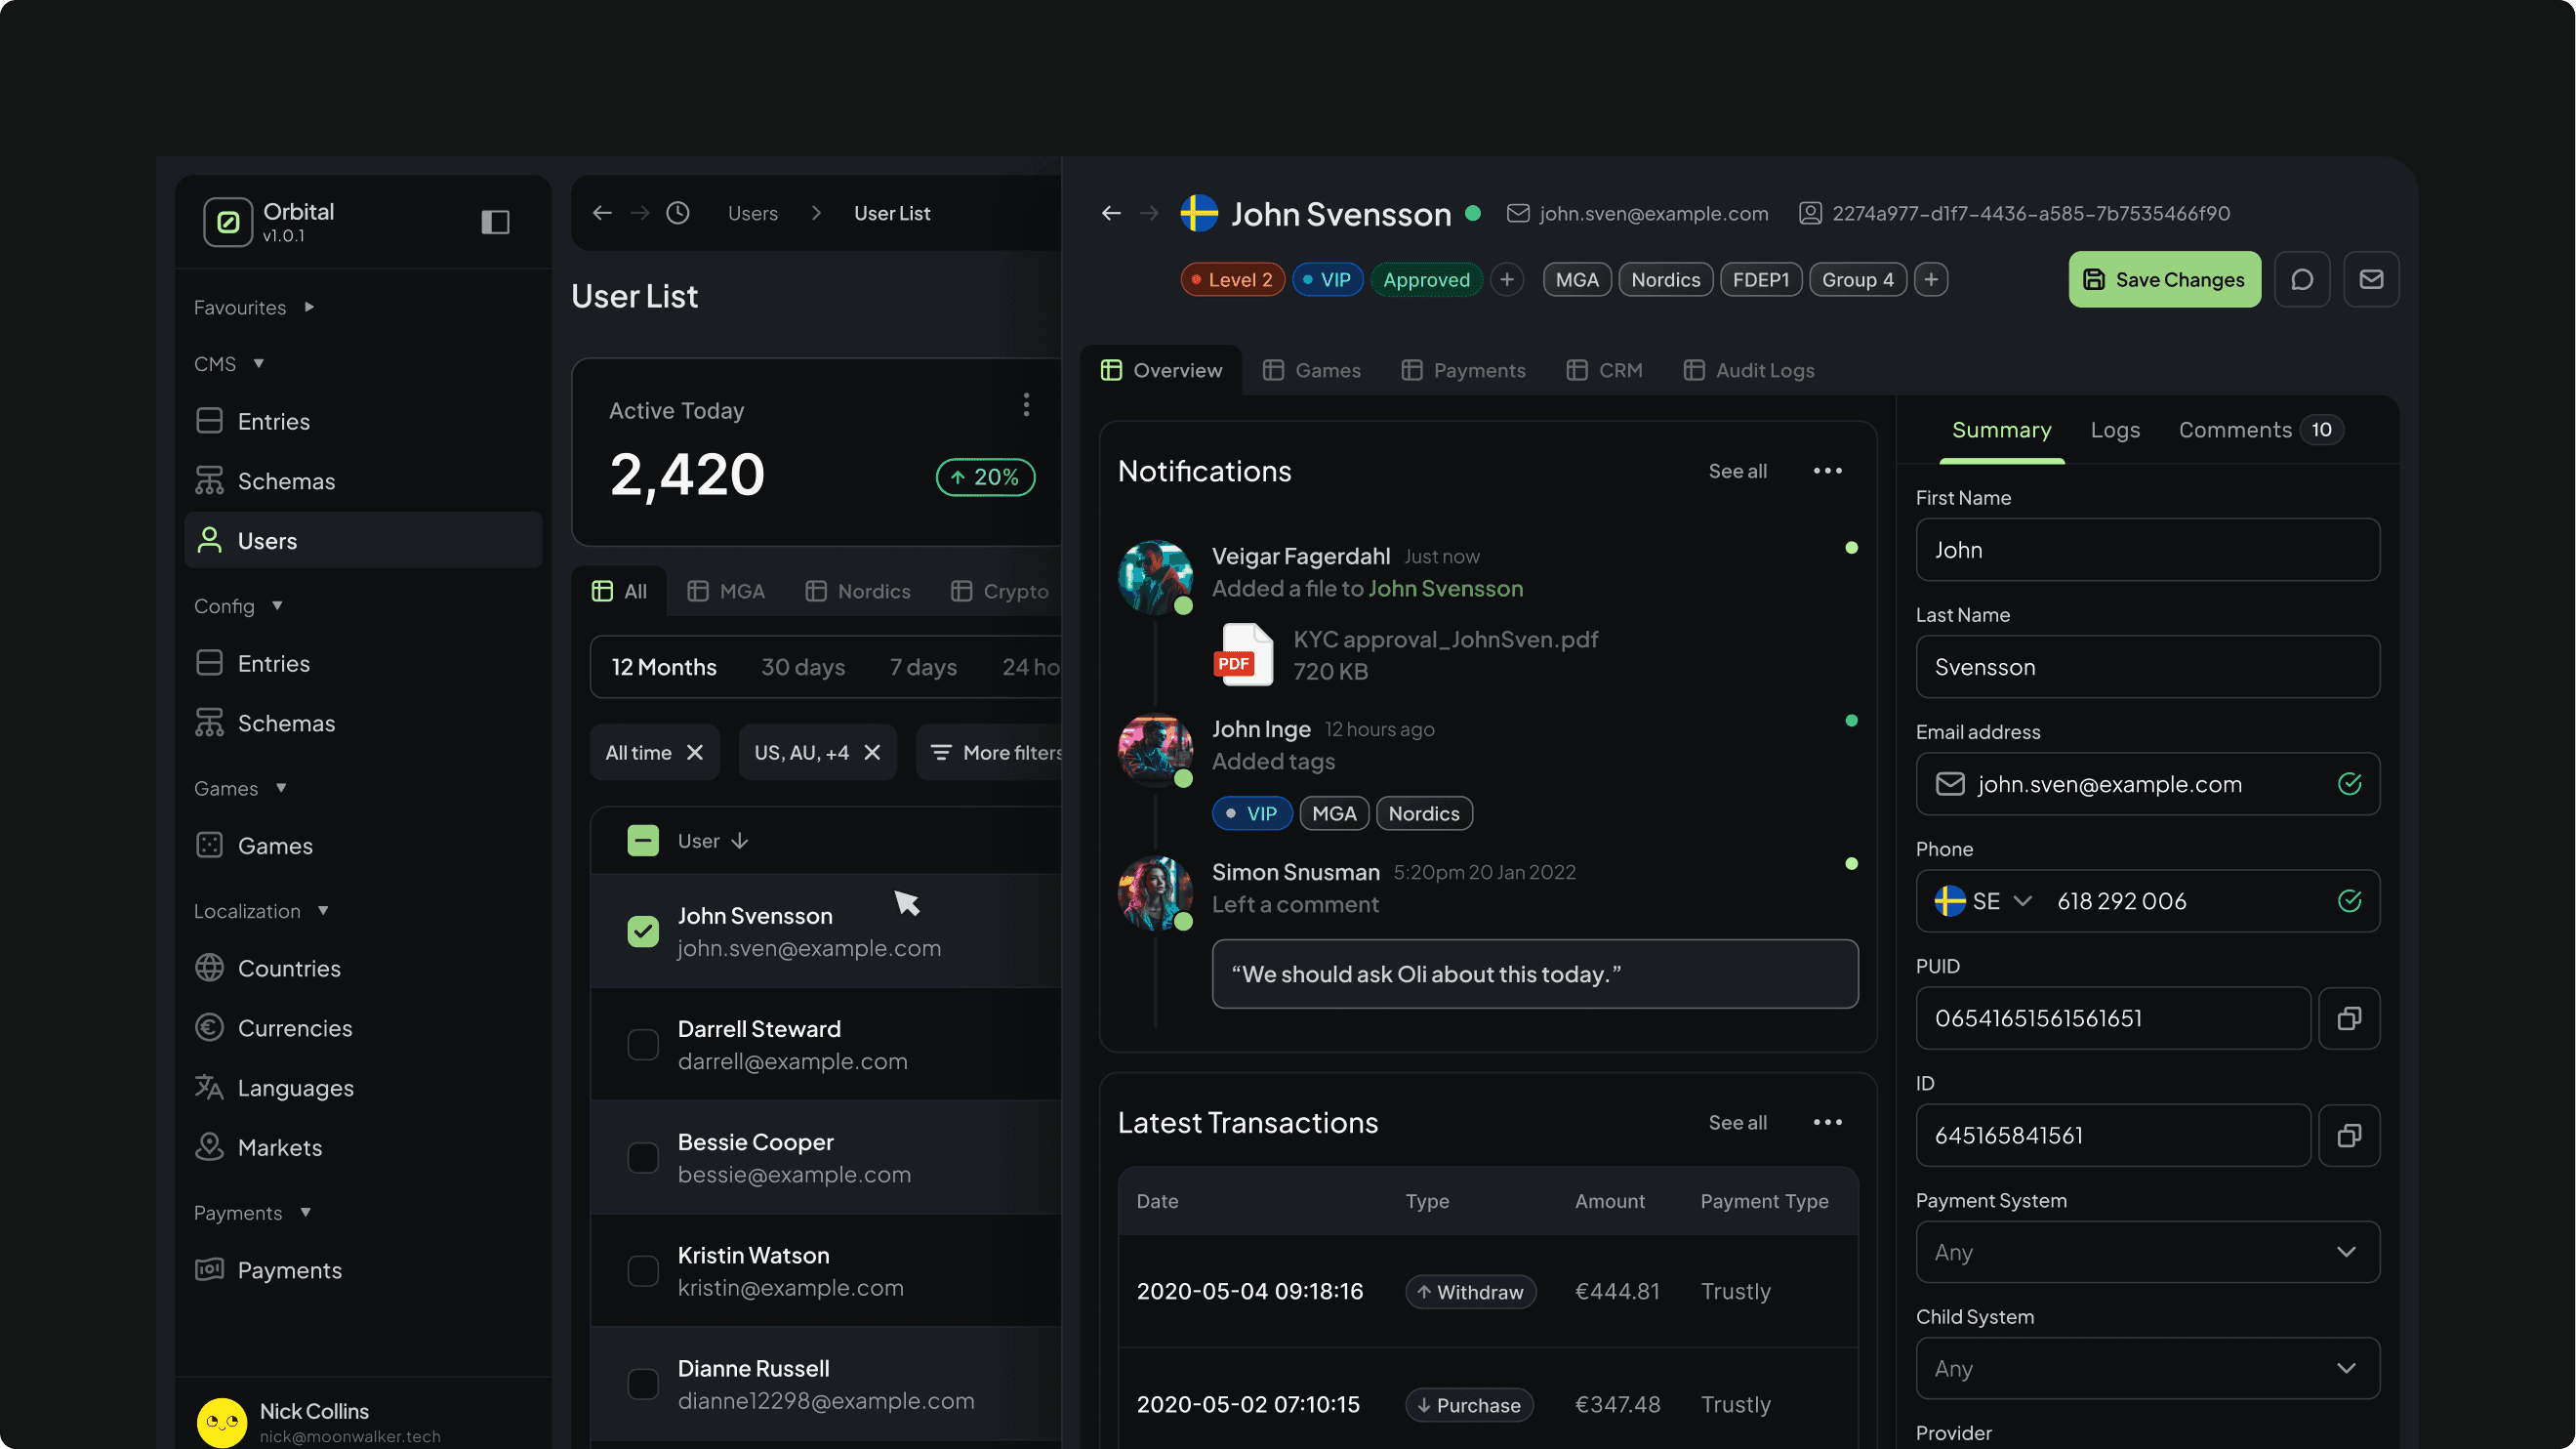The image size is (2576, 1449).
Task: Click the First Name input field
Action: tap(2147, 550)
